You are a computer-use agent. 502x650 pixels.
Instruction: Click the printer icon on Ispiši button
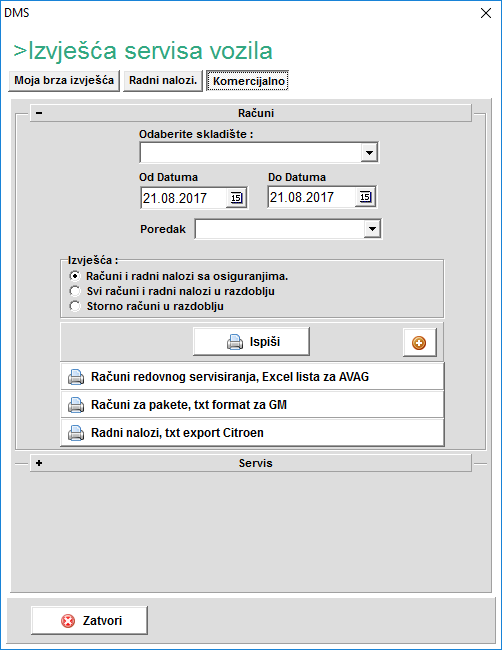[235, 342]
